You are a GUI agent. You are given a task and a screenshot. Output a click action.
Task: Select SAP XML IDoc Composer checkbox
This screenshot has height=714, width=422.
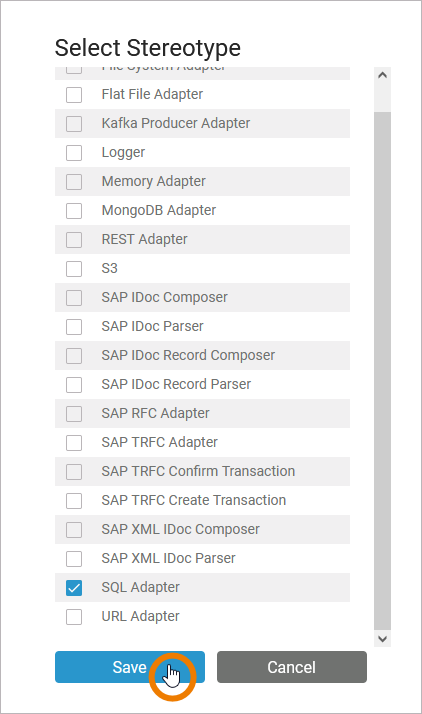74,530
